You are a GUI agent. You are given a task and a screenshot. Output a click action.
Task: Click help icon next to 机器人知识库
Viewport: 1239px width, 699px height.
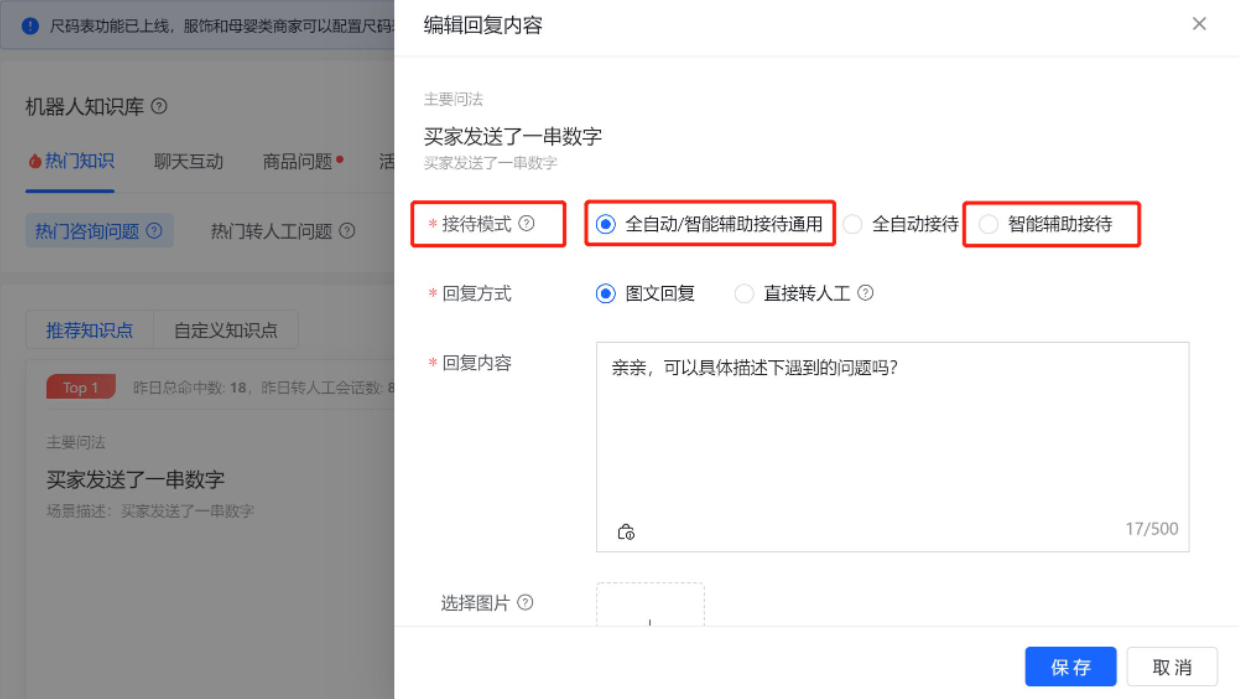point(159,106)
